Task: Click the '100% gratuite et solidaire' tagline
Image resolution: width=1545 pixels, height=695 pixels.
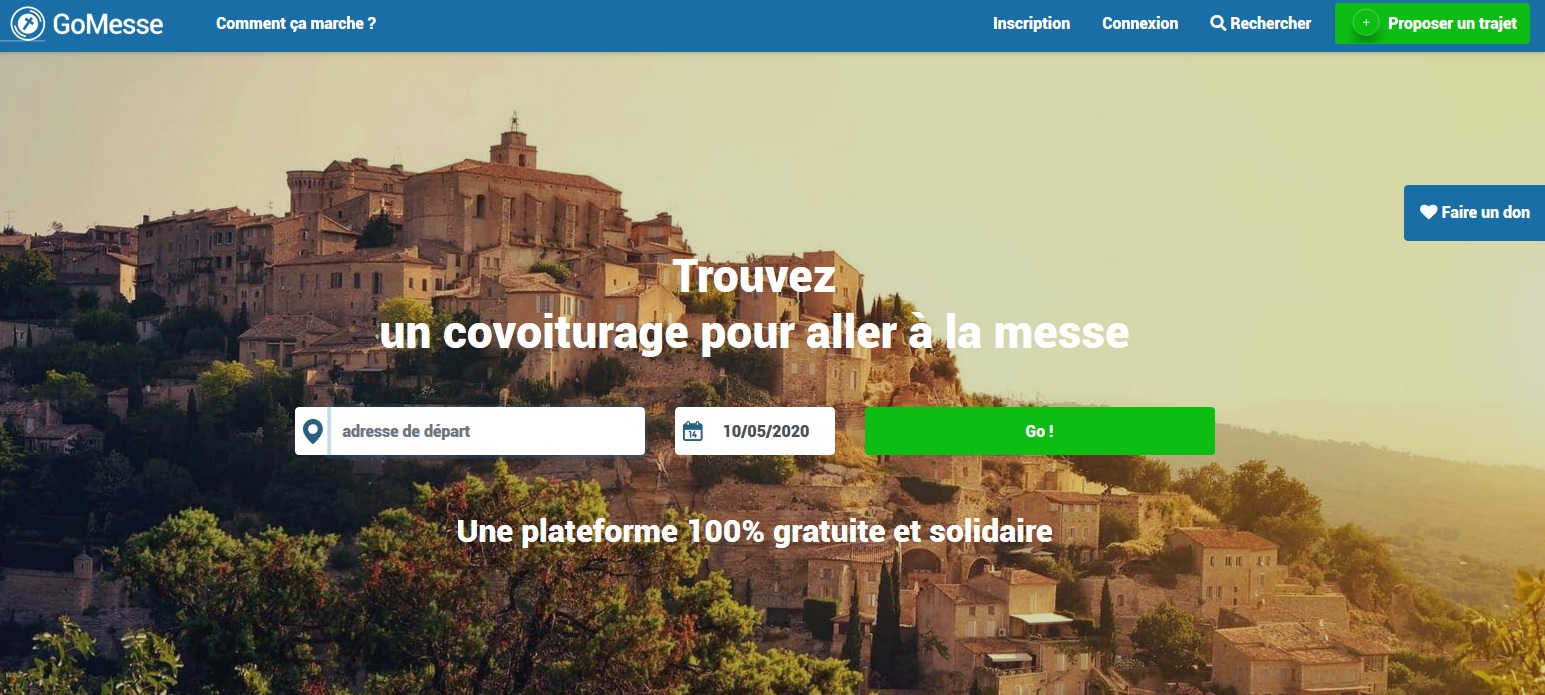Action: coord(870,531)
